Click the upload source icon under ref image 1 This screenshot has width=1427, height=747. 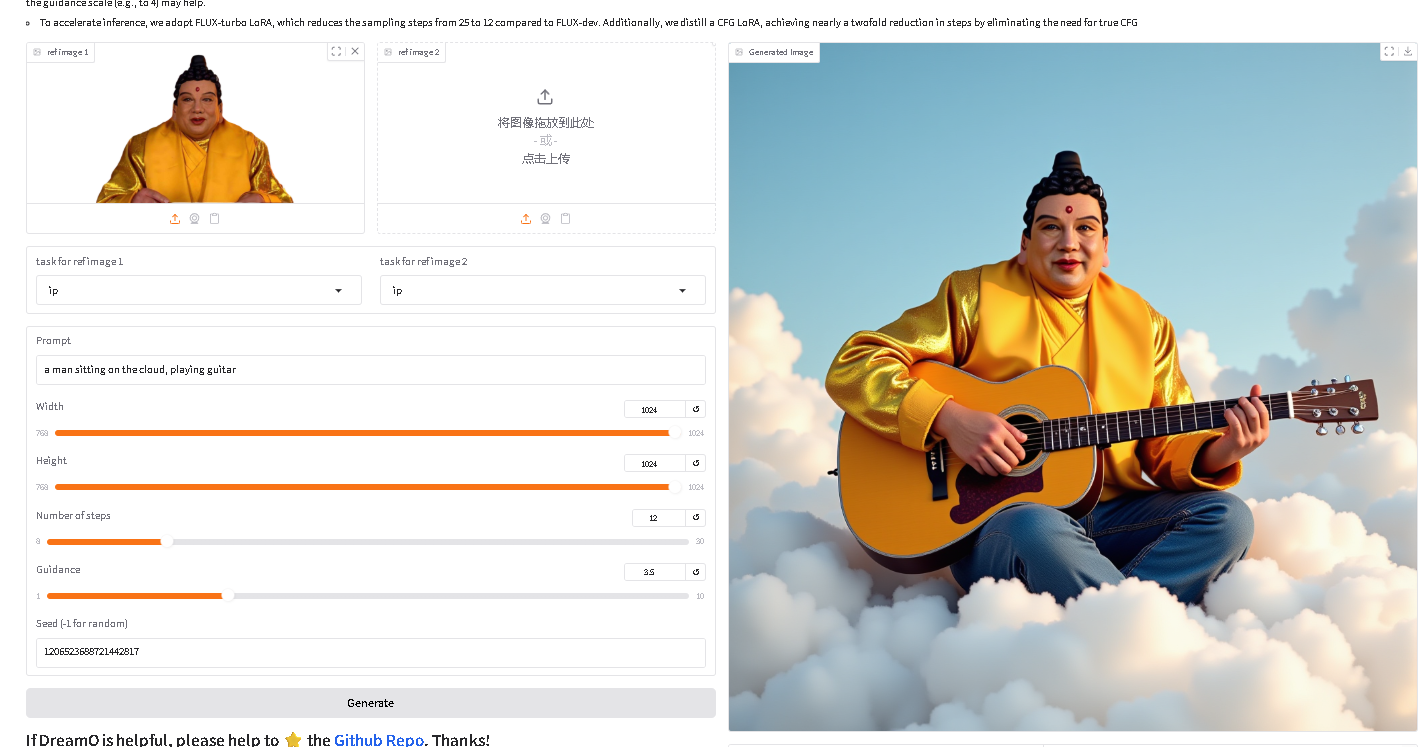coord(175,218)
